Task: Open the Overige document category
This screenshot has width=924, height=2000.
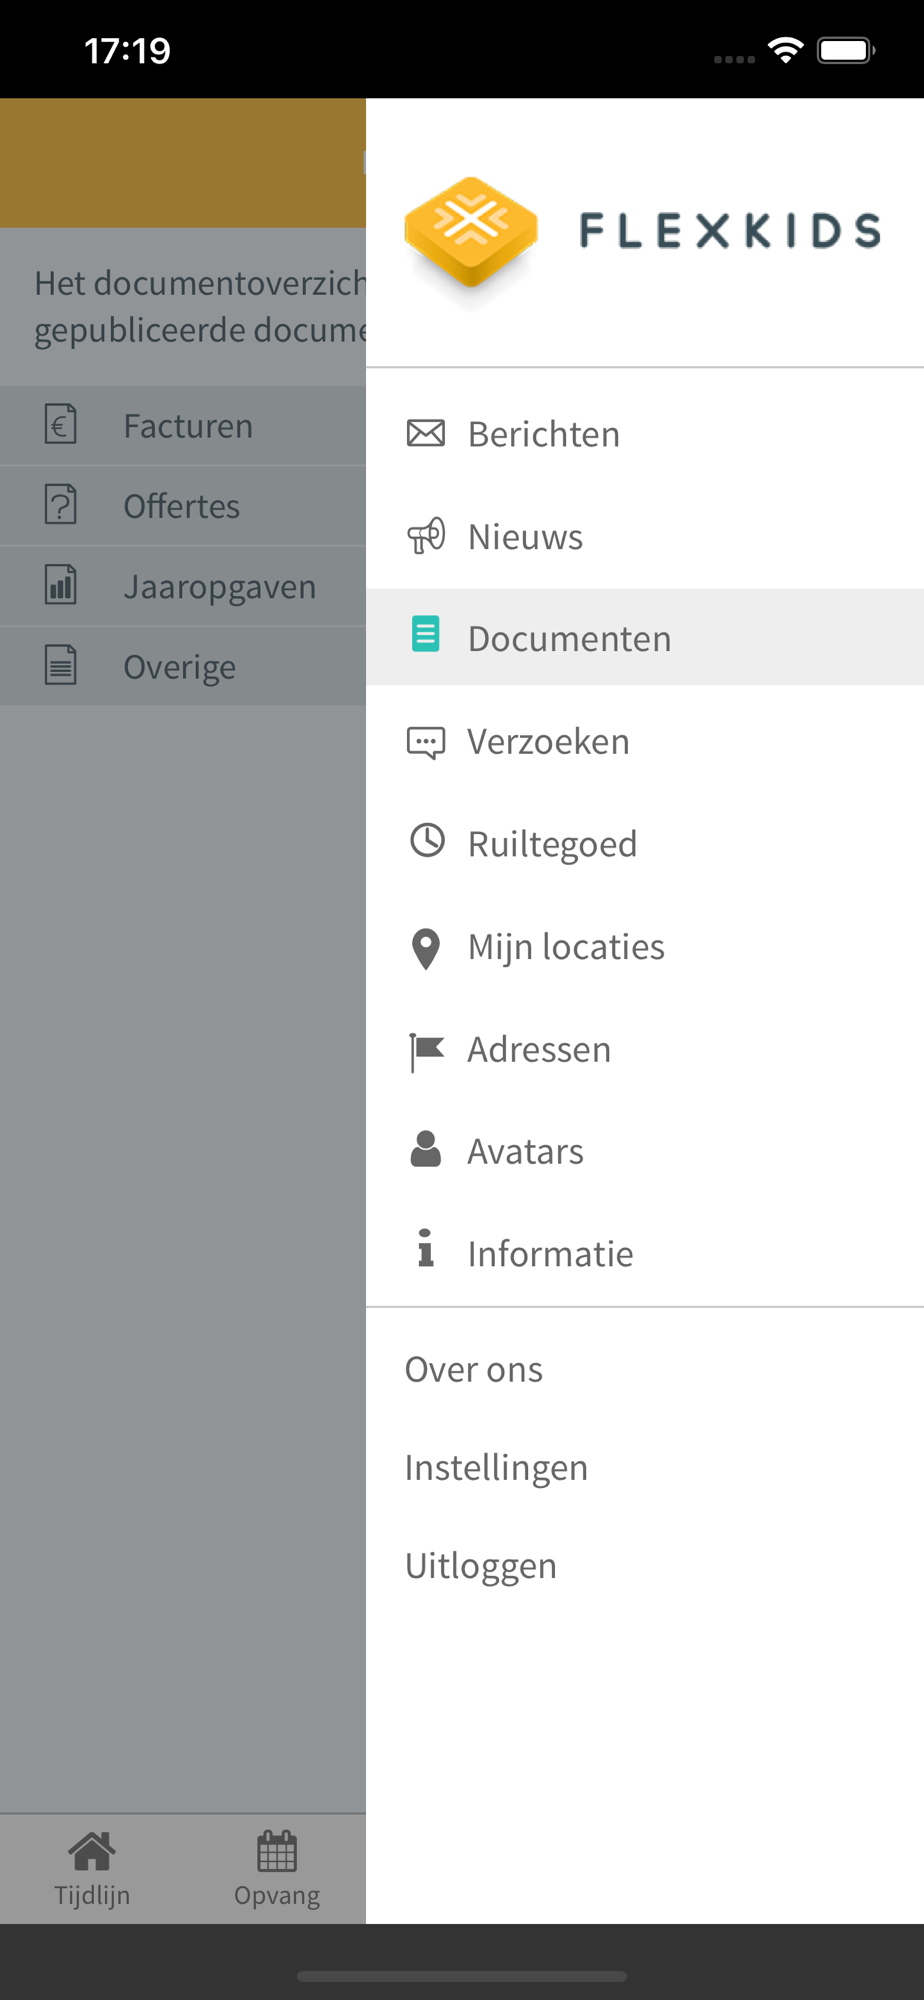Action: [183, 666]
